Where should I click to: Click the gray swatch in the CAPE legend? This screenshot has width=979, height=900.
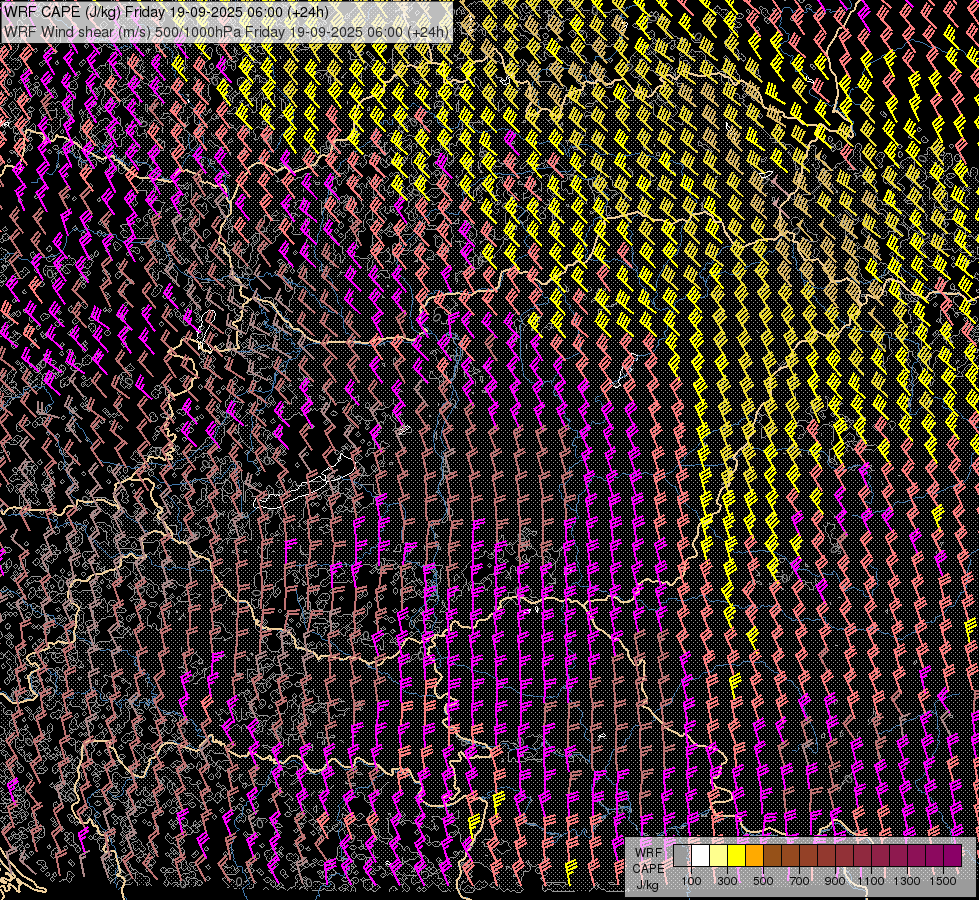click(682, 856)
